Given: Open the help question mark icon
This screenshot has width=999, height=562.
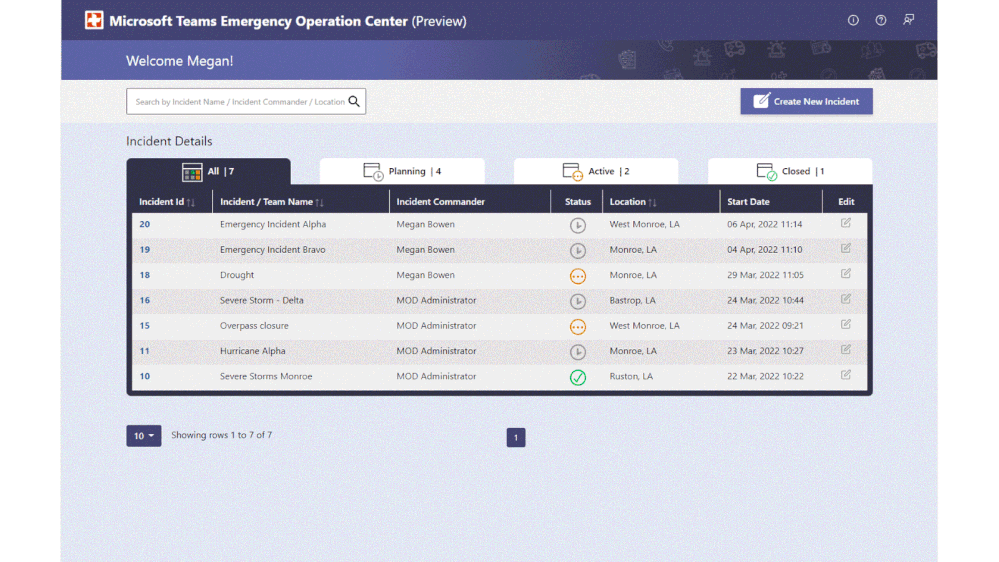Looking at the screenshot, I should [x=880, y=20].
